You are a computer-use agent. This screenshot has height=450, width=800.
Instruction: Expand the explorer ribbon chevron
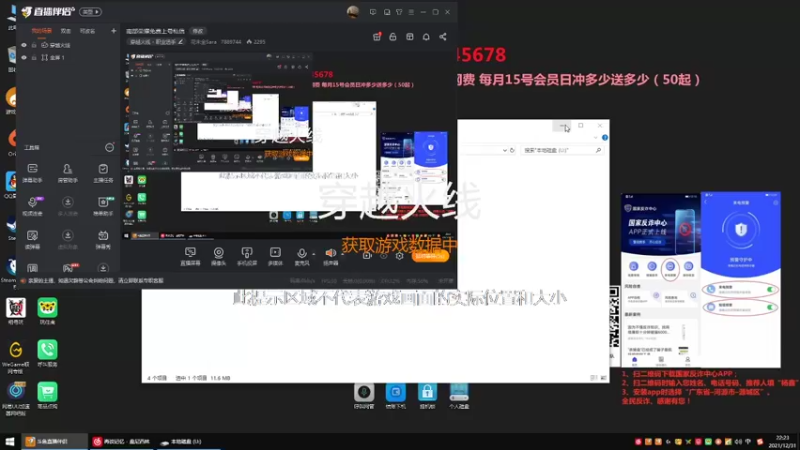tap(595, 138)
